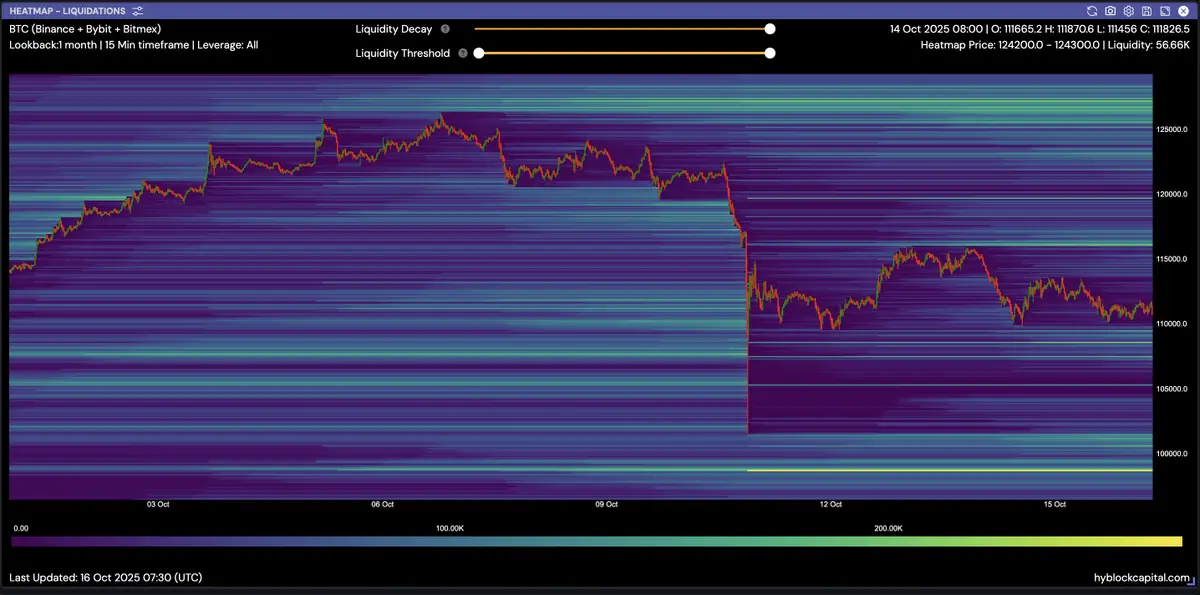Take a snapshot with the camera icon
The height and width of the screenshot is (595, 1200).
1110,11
